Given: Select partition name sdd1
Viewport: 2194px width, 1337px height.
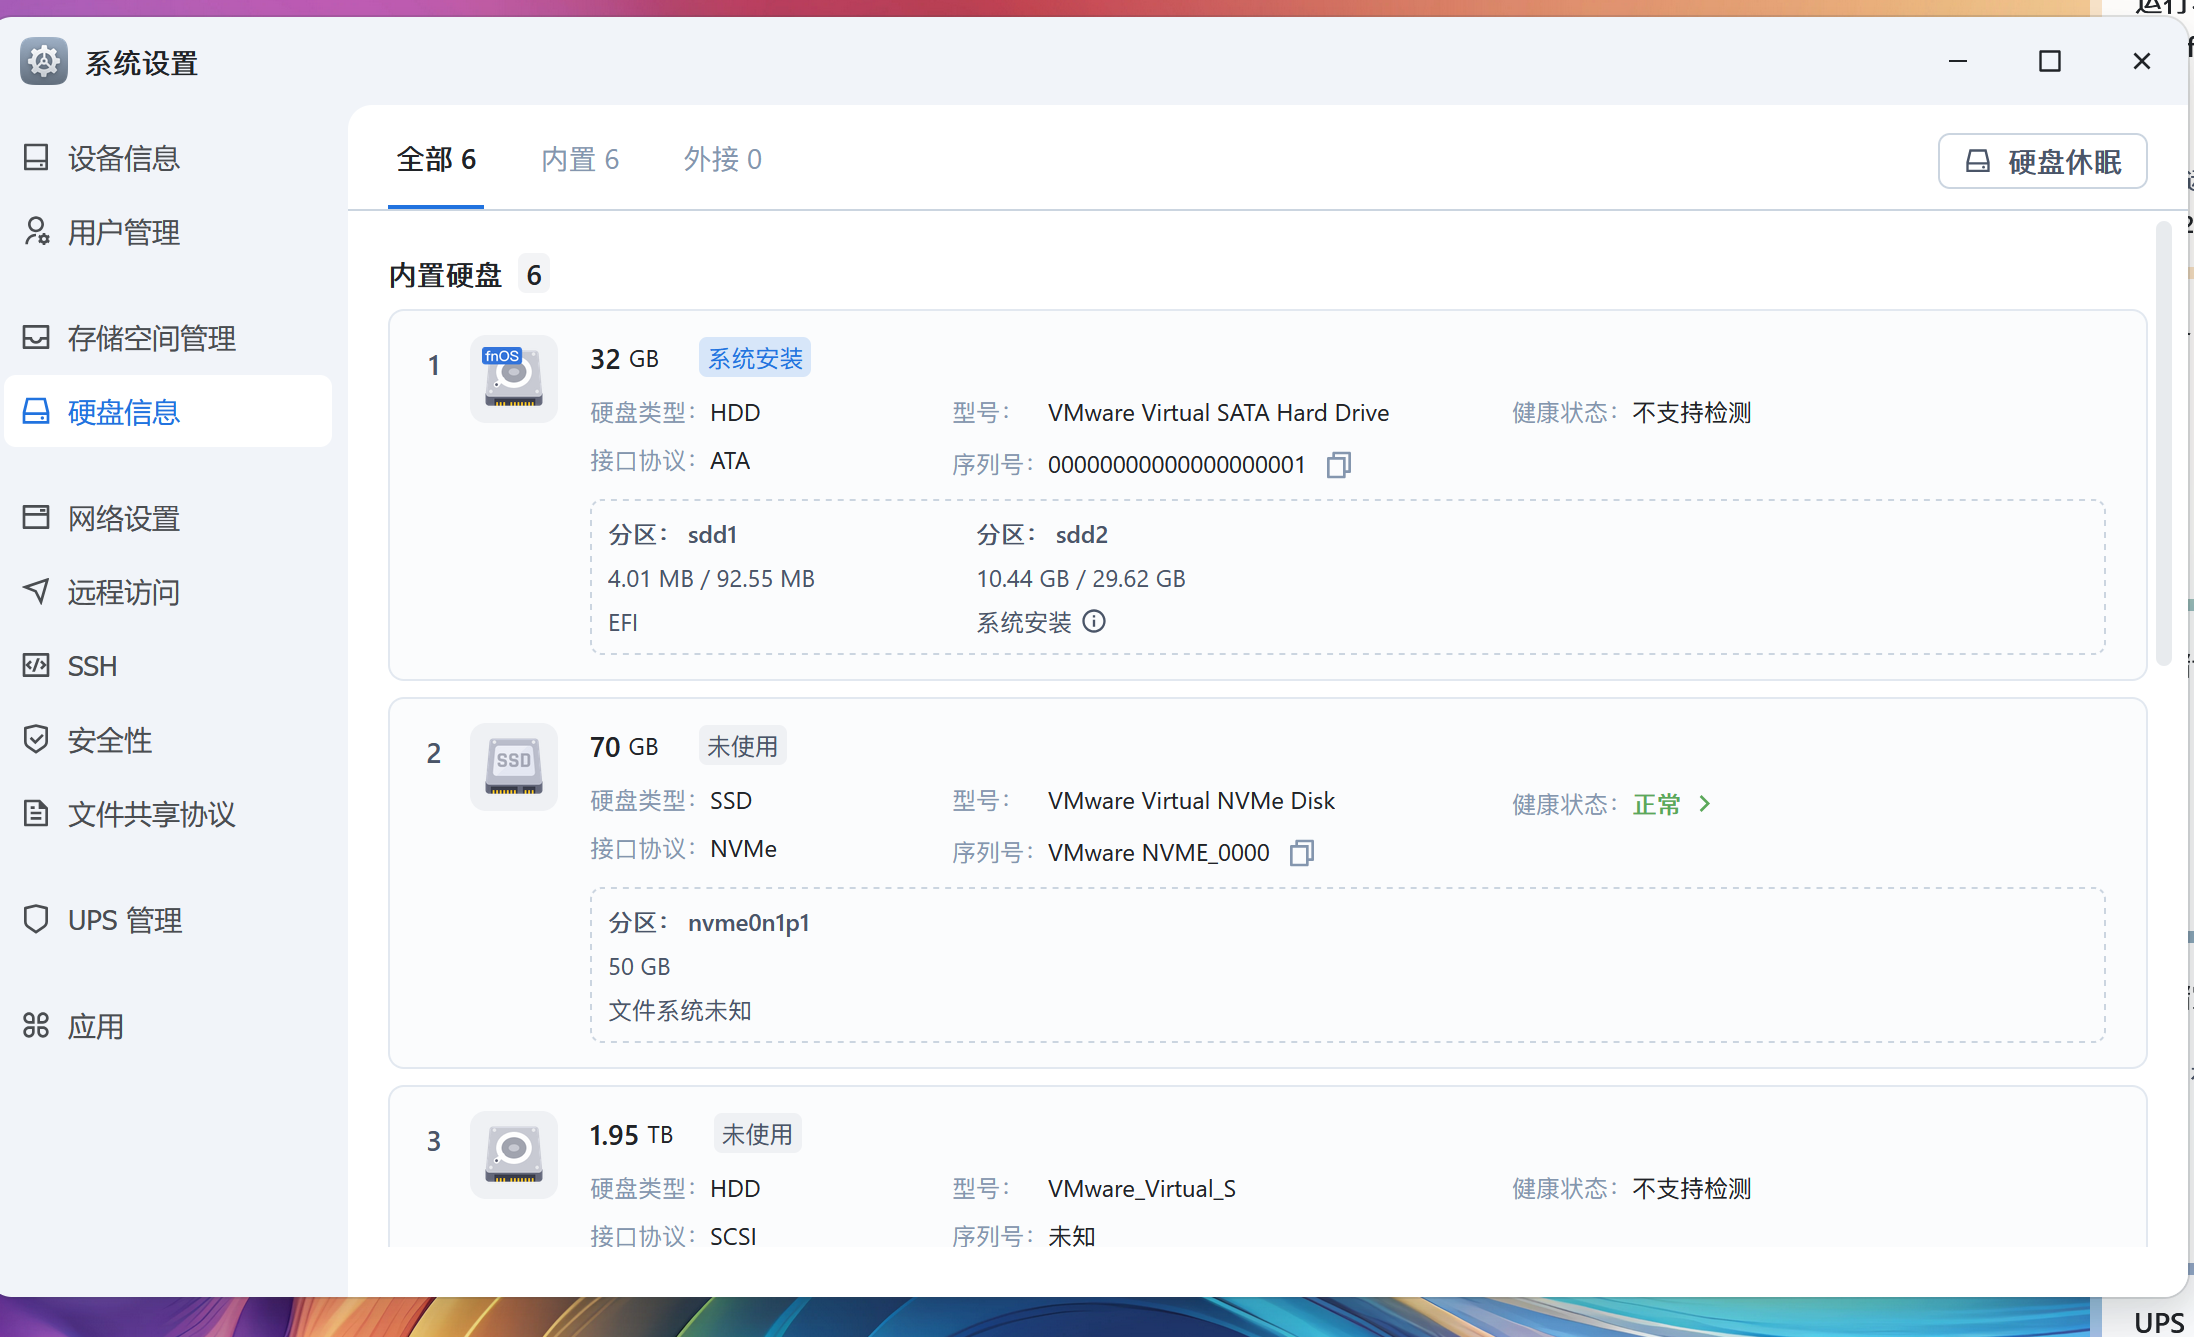Looking at the screenshot, I should tap(713, 535).
